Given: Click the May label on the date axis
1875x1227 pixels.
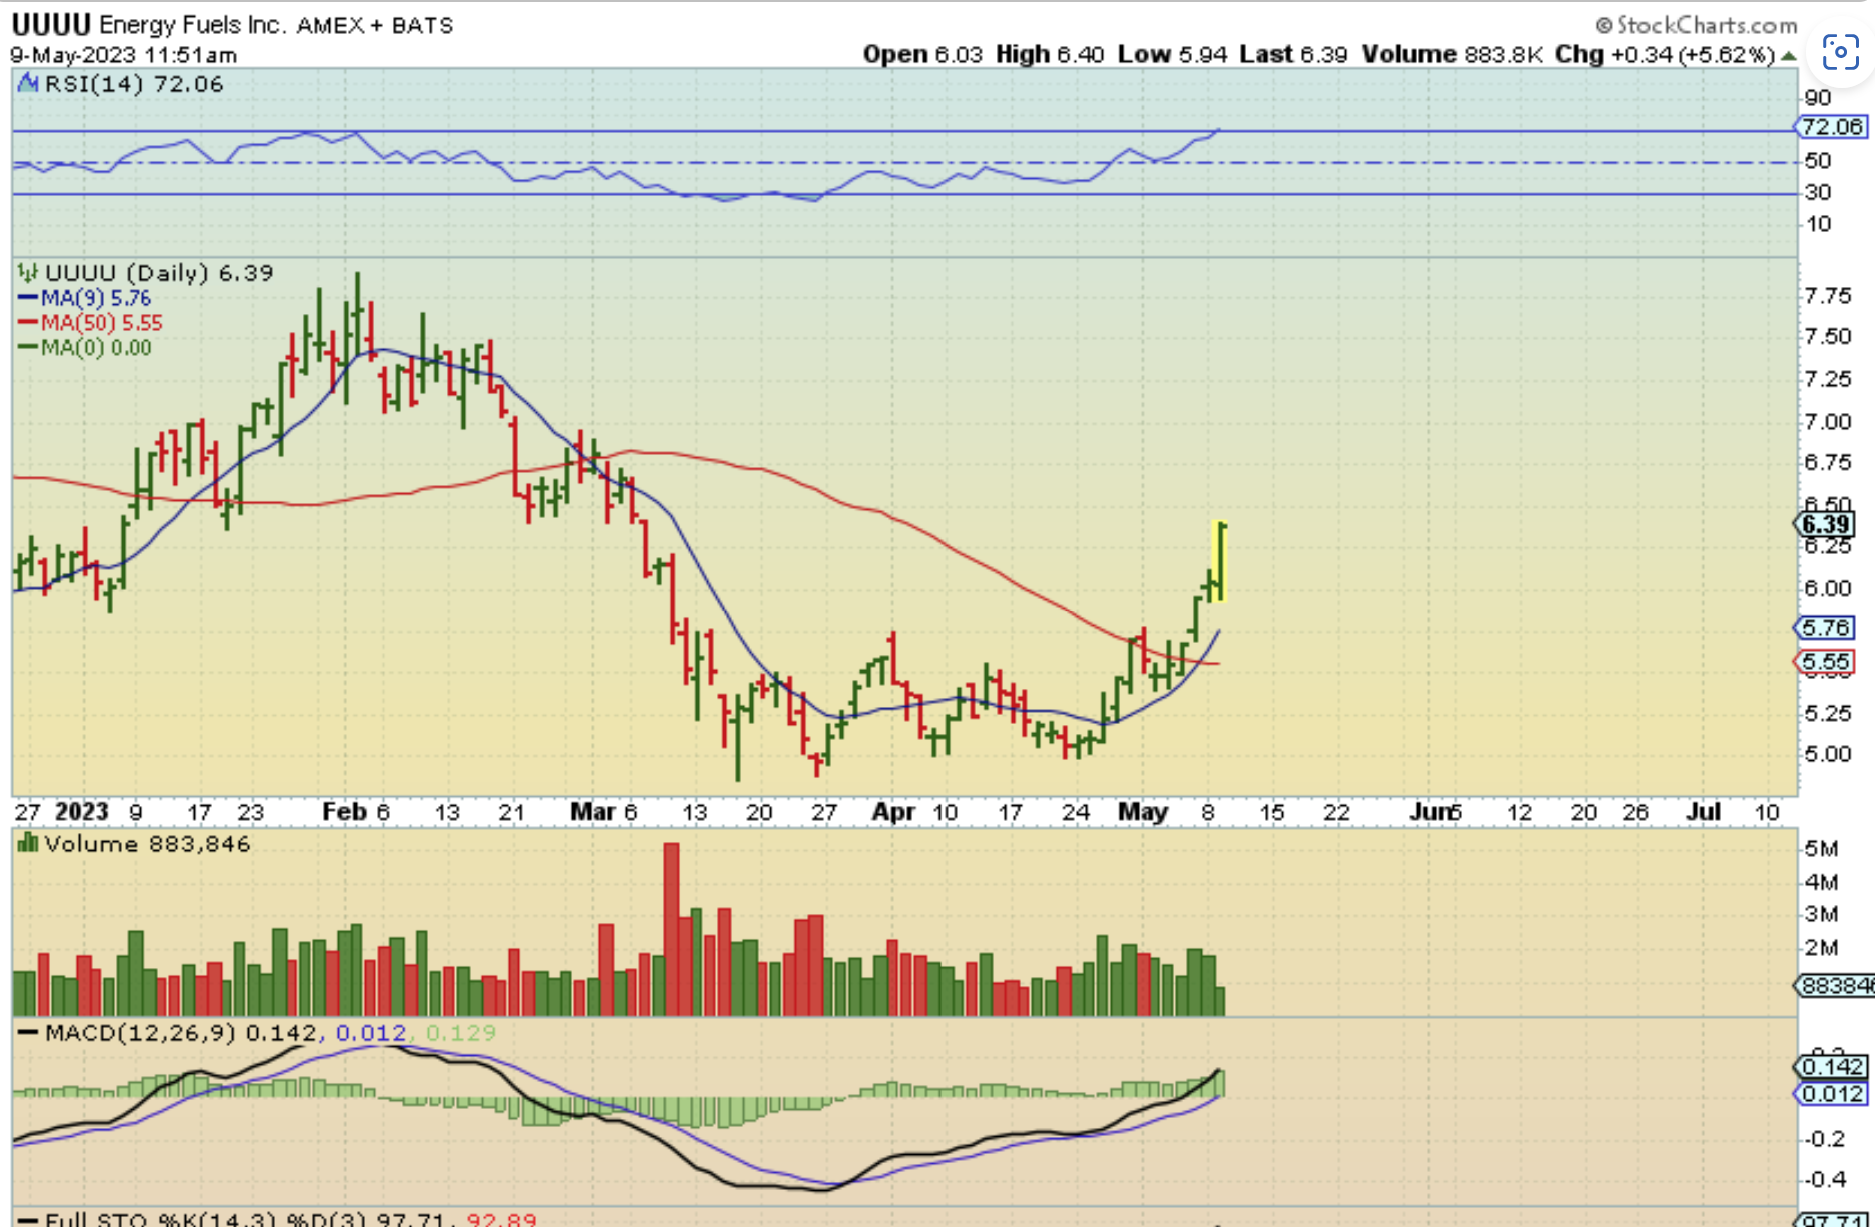Looking at the screenshot, I should point(1143,811).
